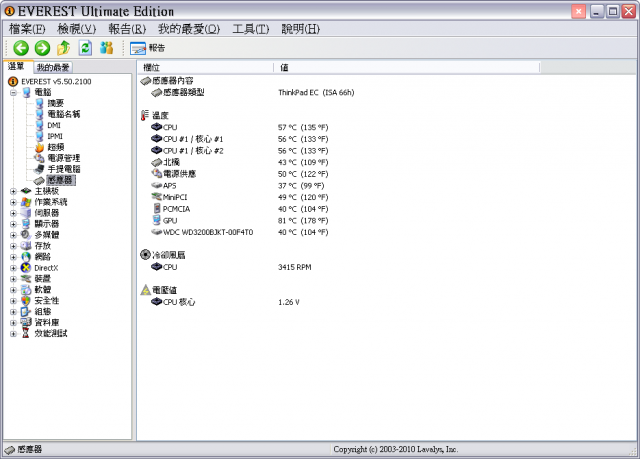The image size is (640, 459).
Task: Open the 報告(R) menu
Action: pyautogui.click(x=127, y=29)
